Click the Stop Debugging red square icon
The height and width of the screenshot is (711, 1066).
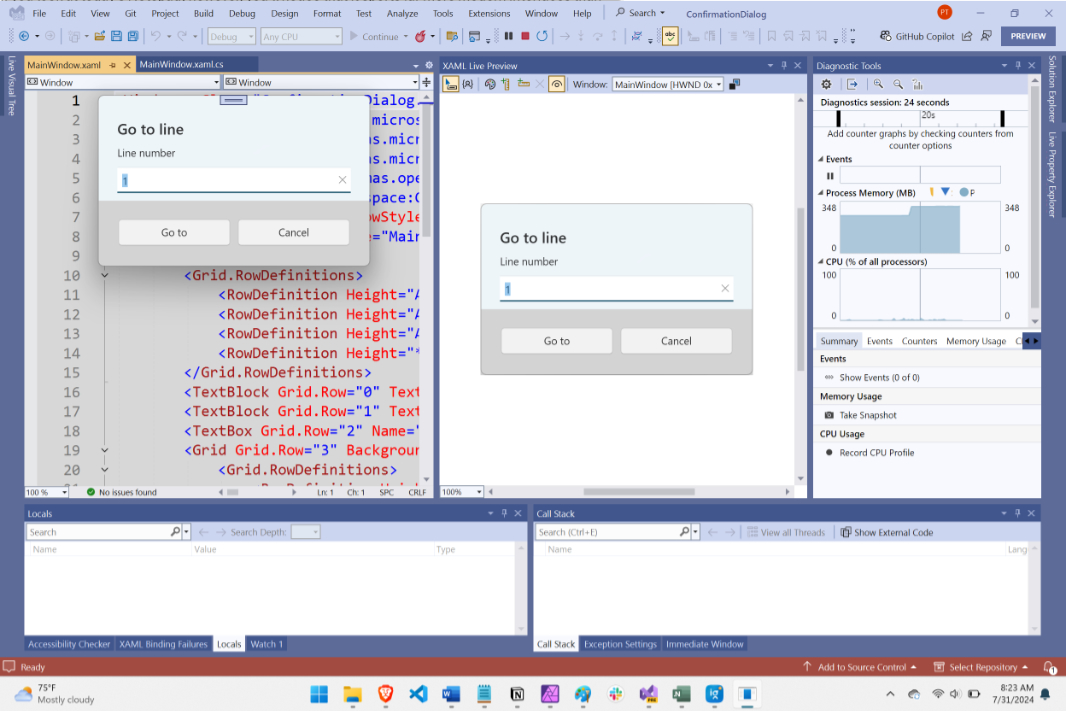(x=525, y=36)
